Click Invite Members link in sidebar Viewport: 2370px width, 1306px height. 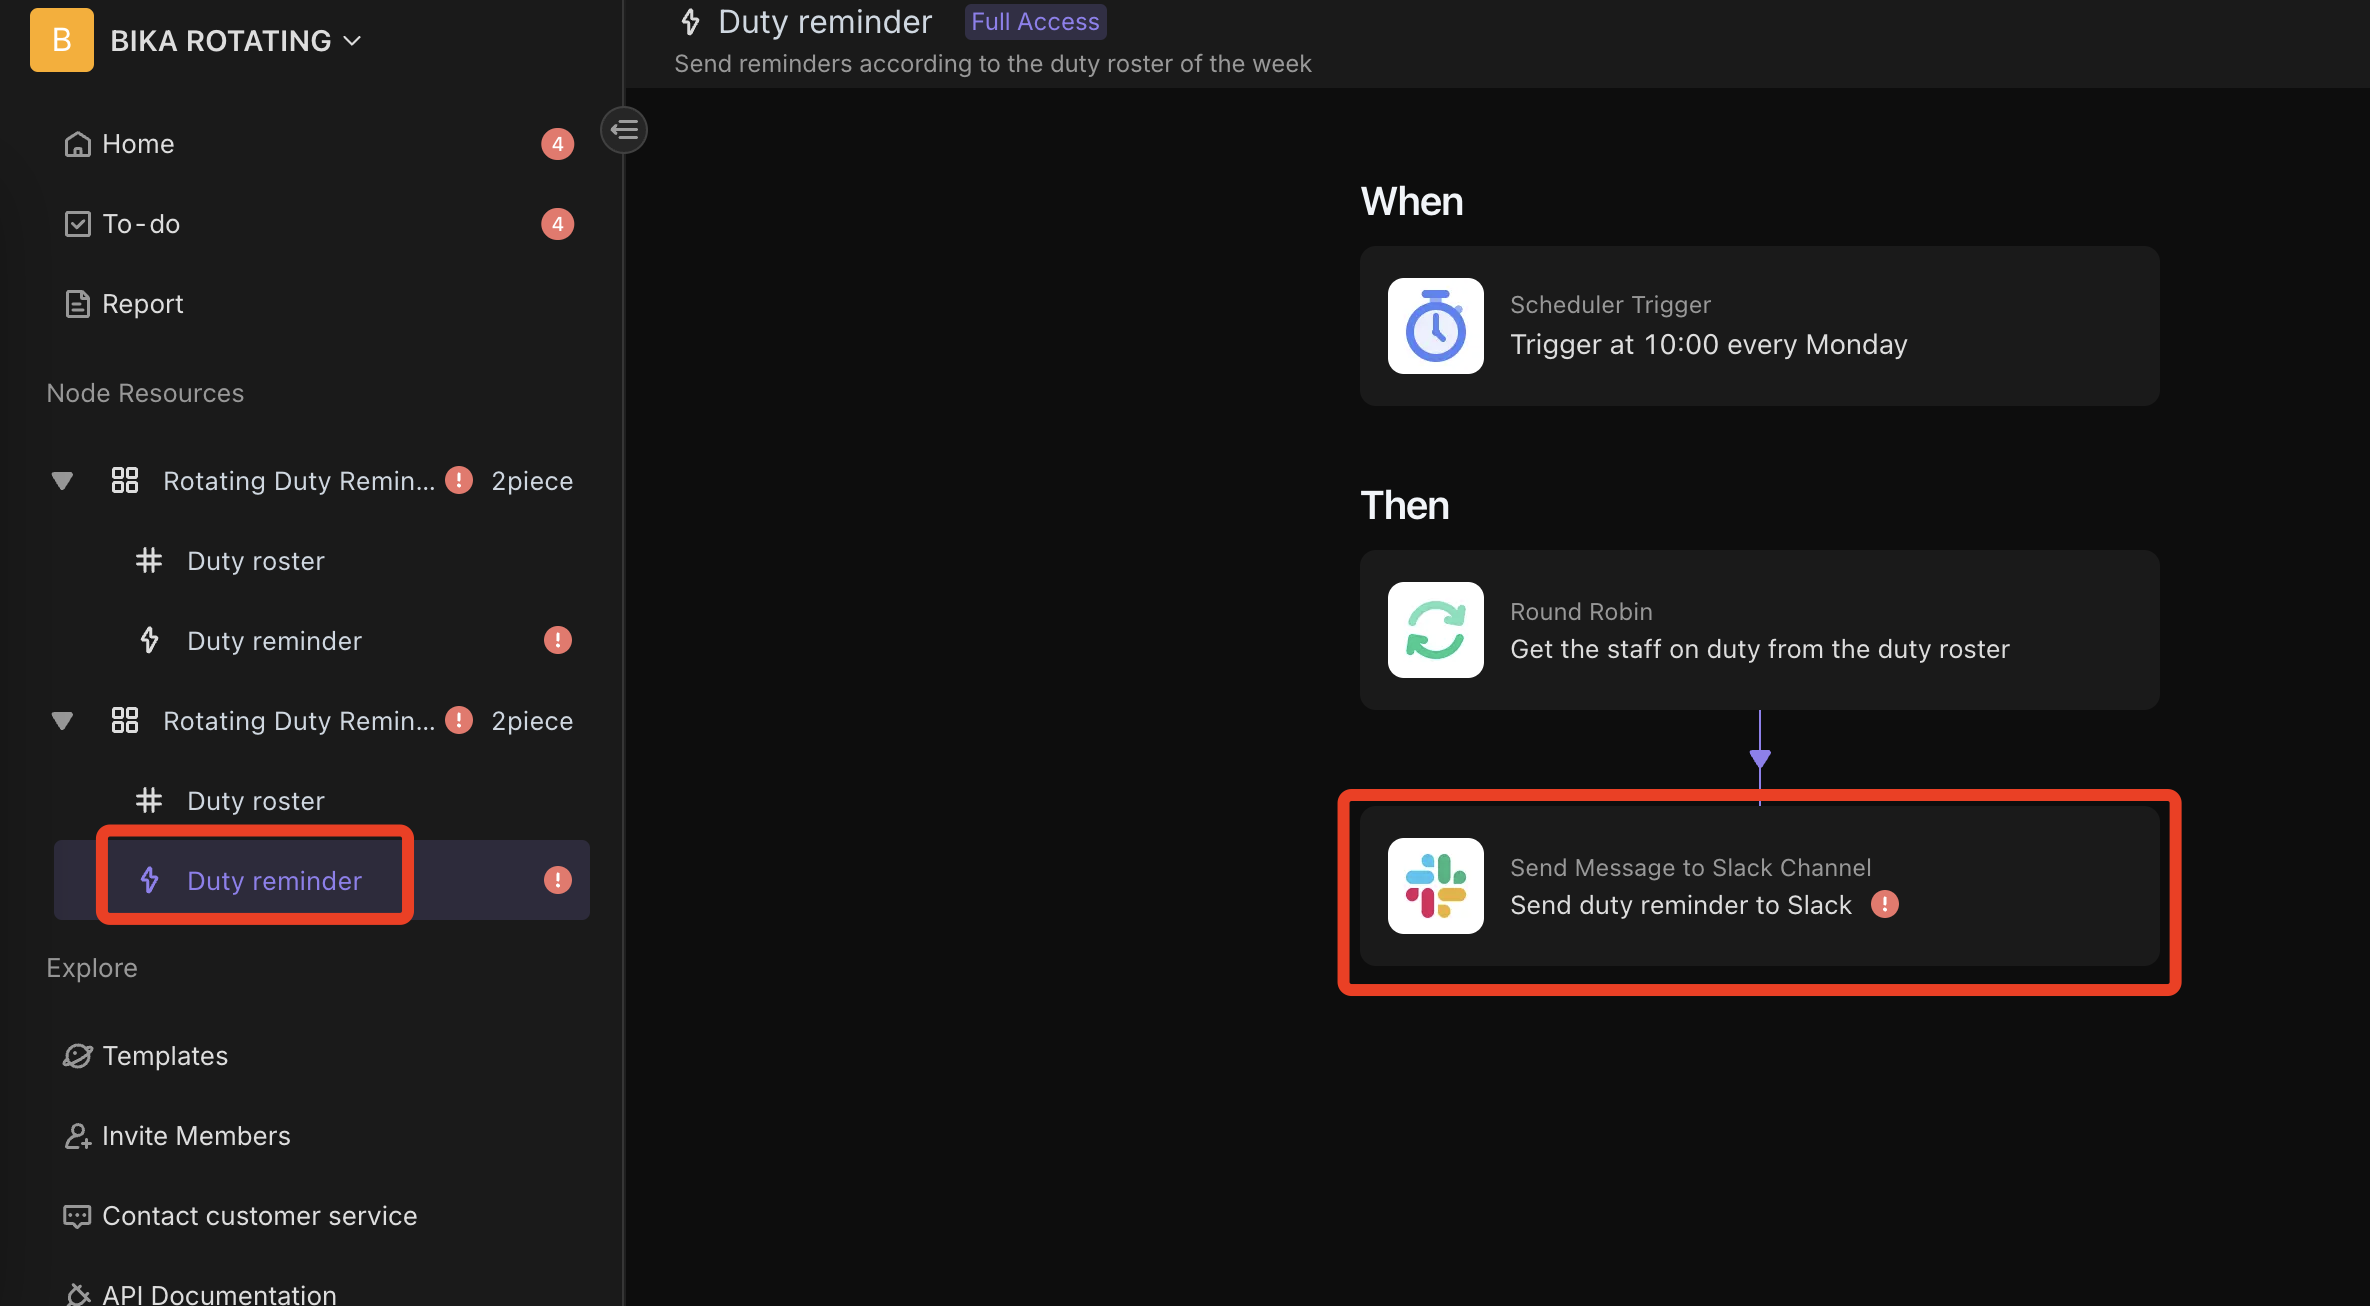pos(196,1134)
